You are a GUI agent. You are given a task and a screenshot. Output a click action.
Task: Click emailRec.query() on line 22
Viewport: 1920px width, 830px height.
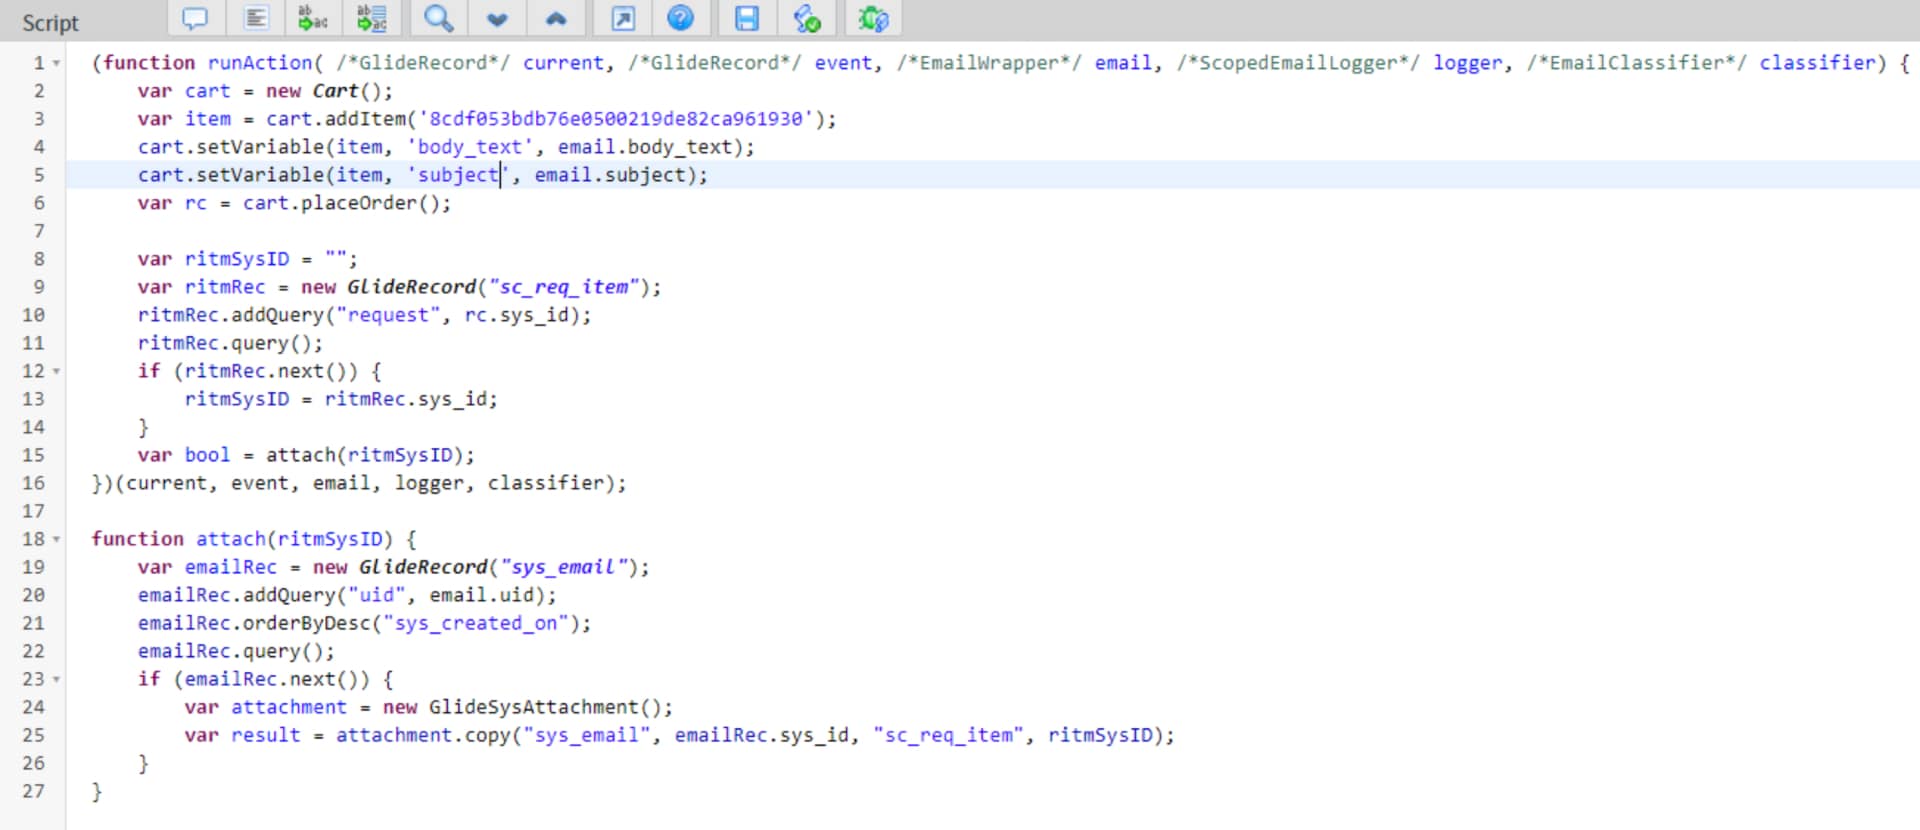(x=230, y=651)
